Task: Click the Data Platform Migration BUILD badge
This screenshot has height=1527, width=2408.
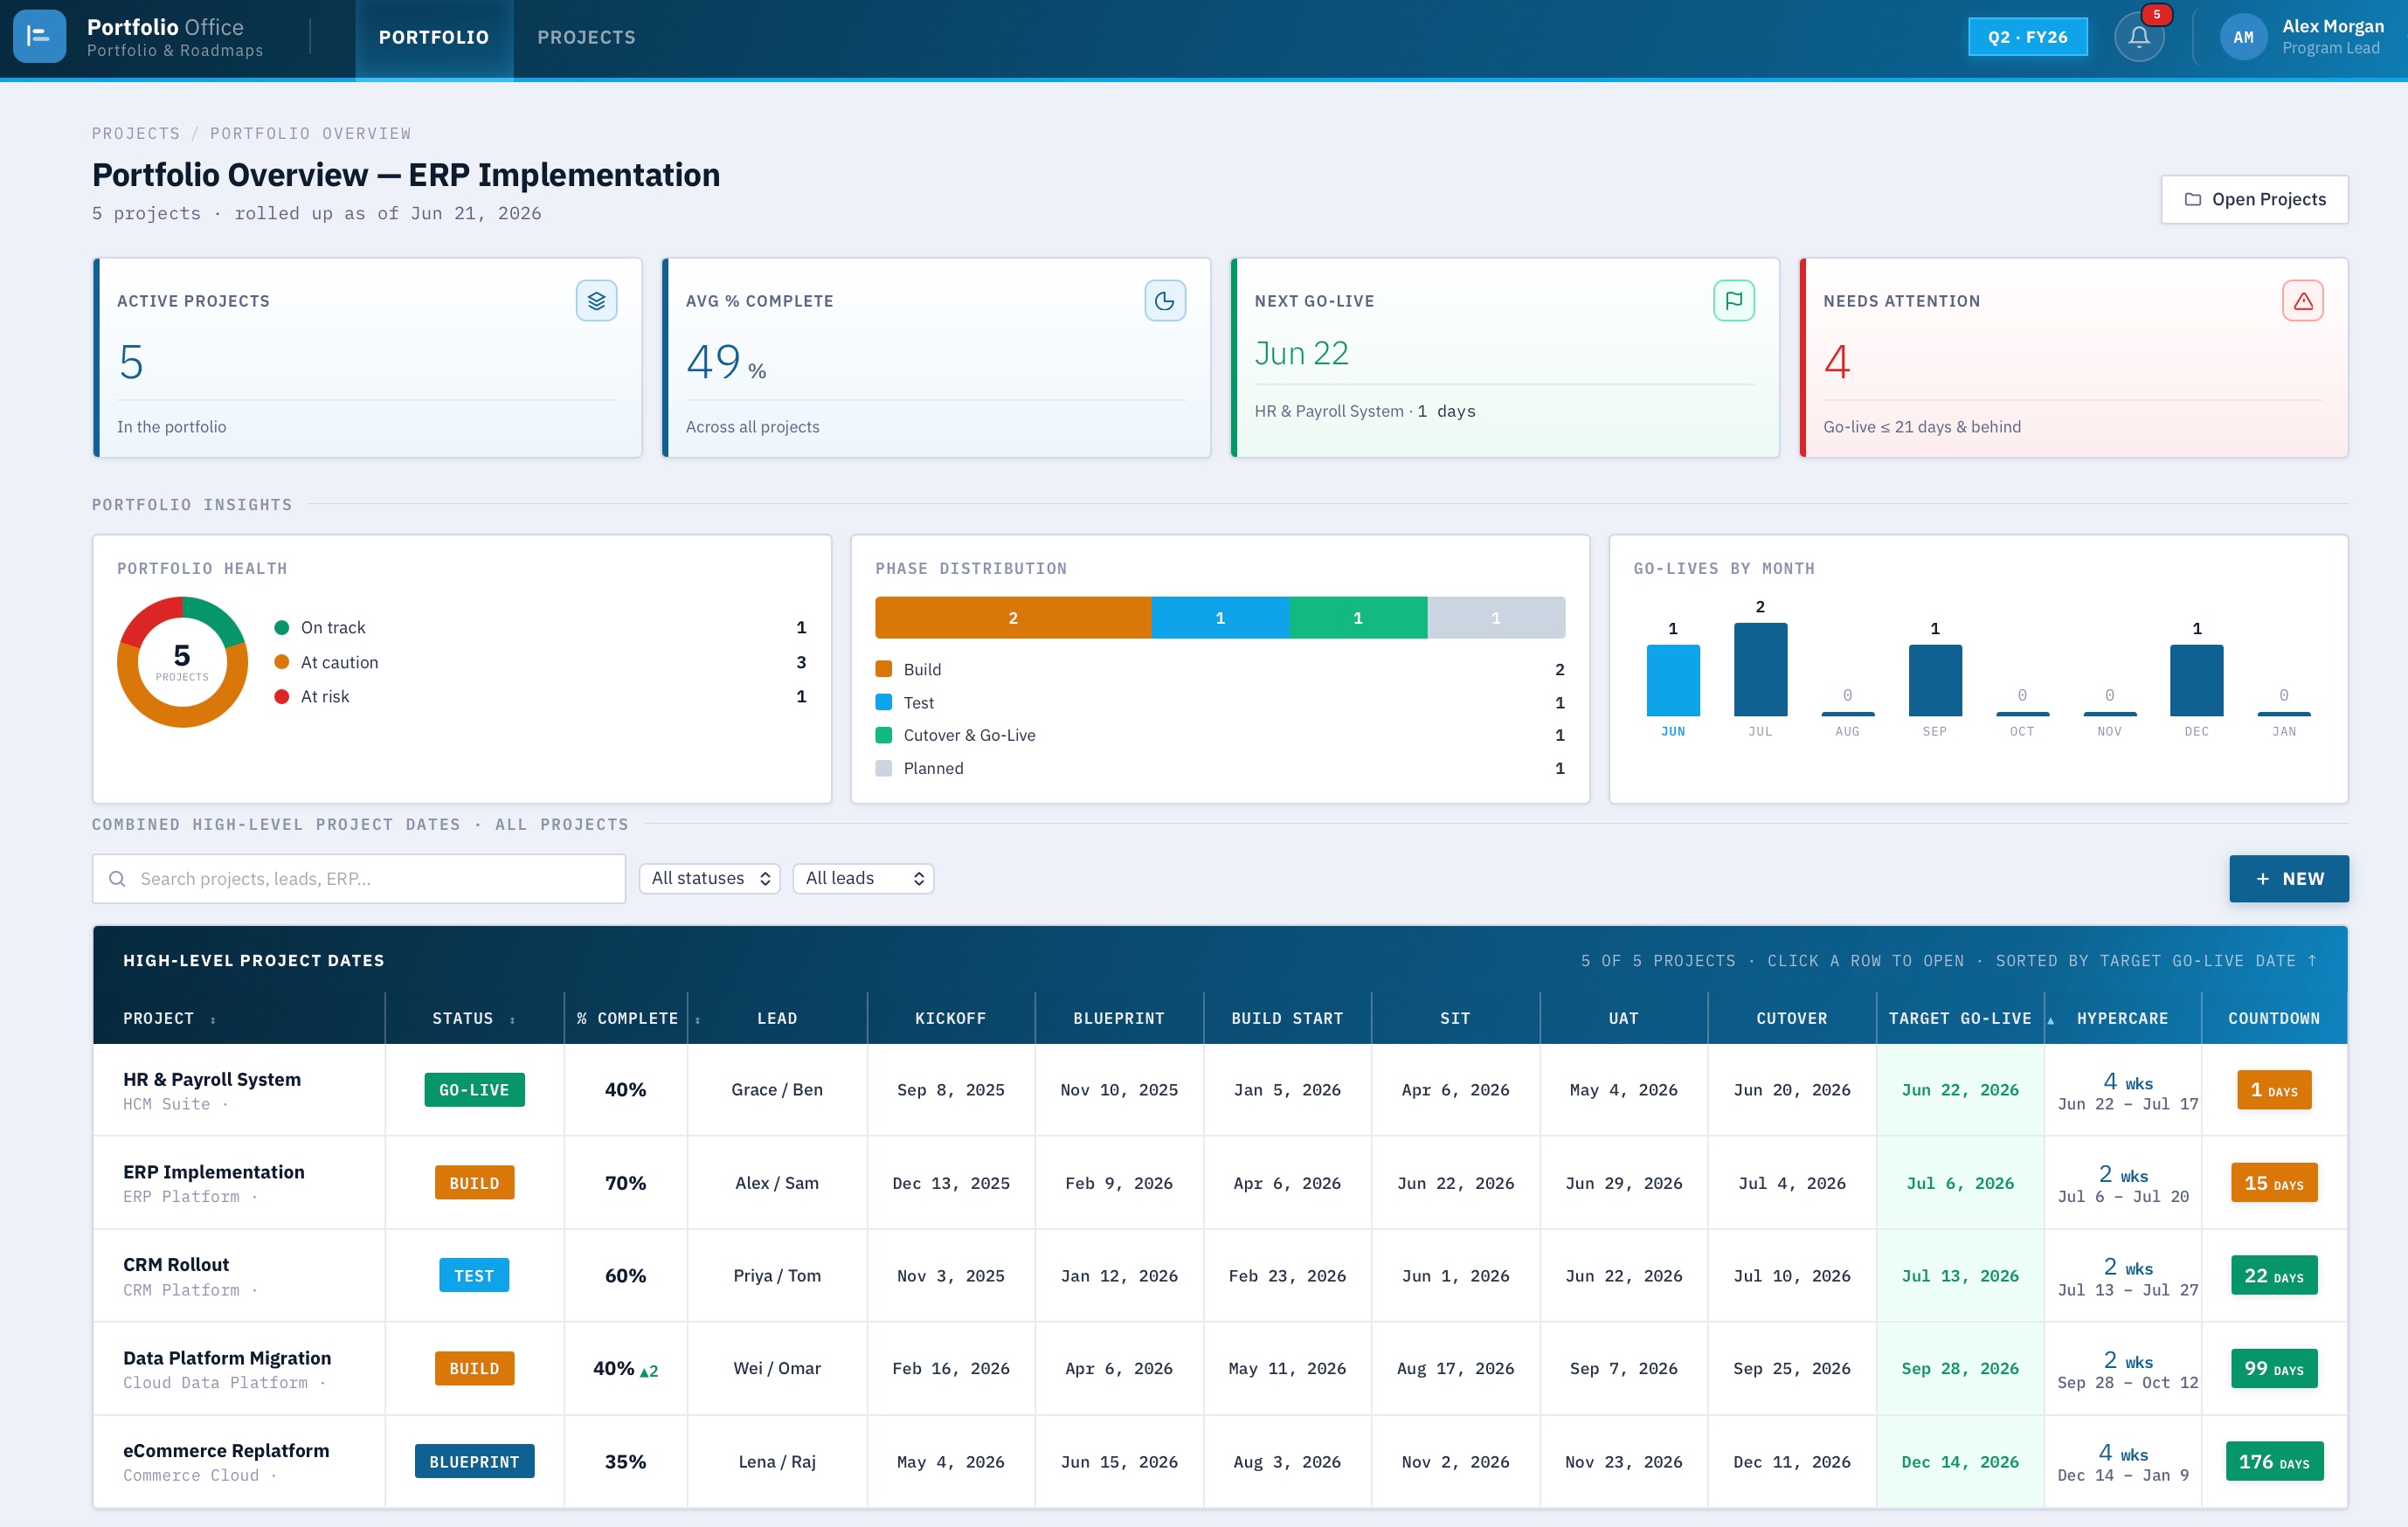Action: pos(474,1369)
